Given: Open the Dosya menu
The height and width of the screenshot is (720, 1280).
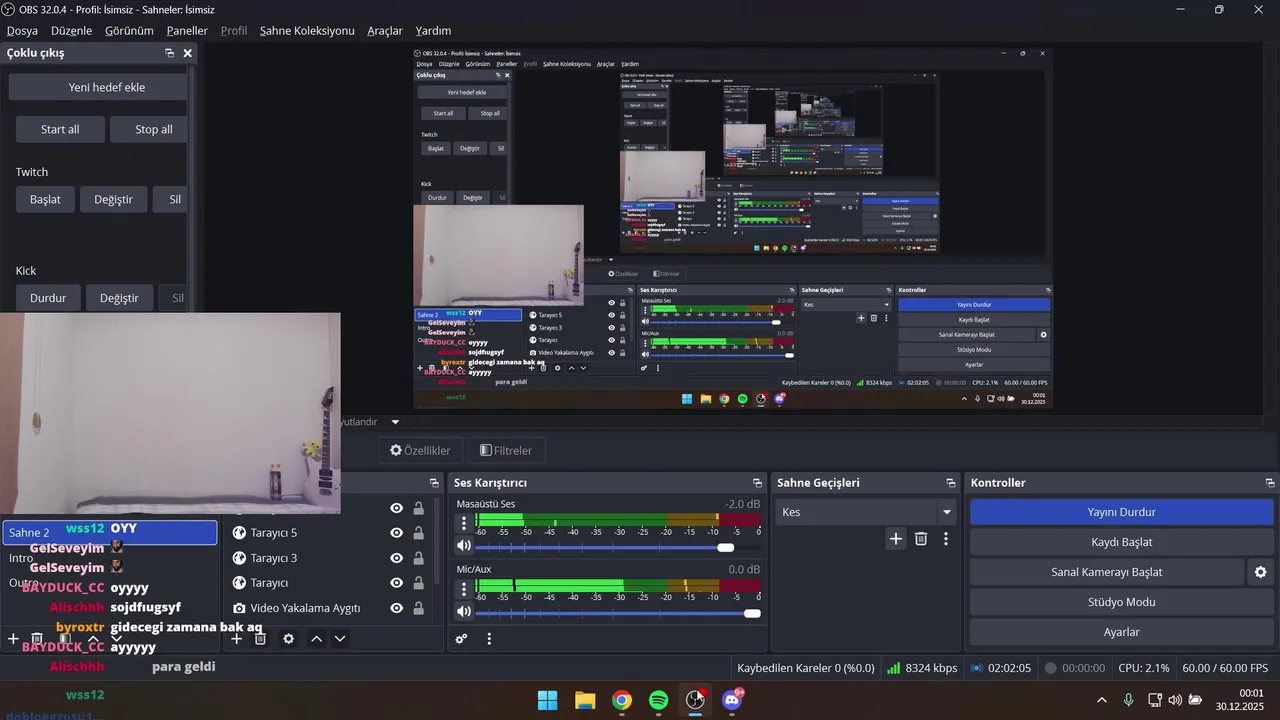Looking at the screenshot, I should pyautogui.click(x=22, y=31).
